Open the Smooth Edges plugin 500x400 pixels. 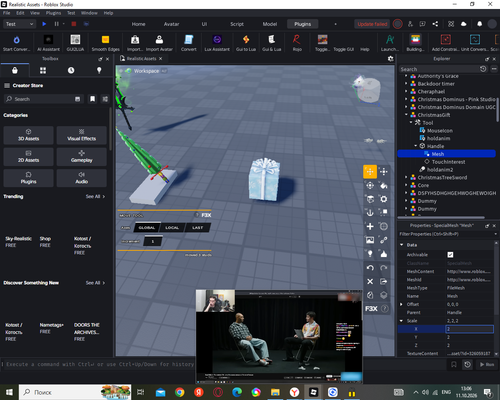[x=105, y=43]
